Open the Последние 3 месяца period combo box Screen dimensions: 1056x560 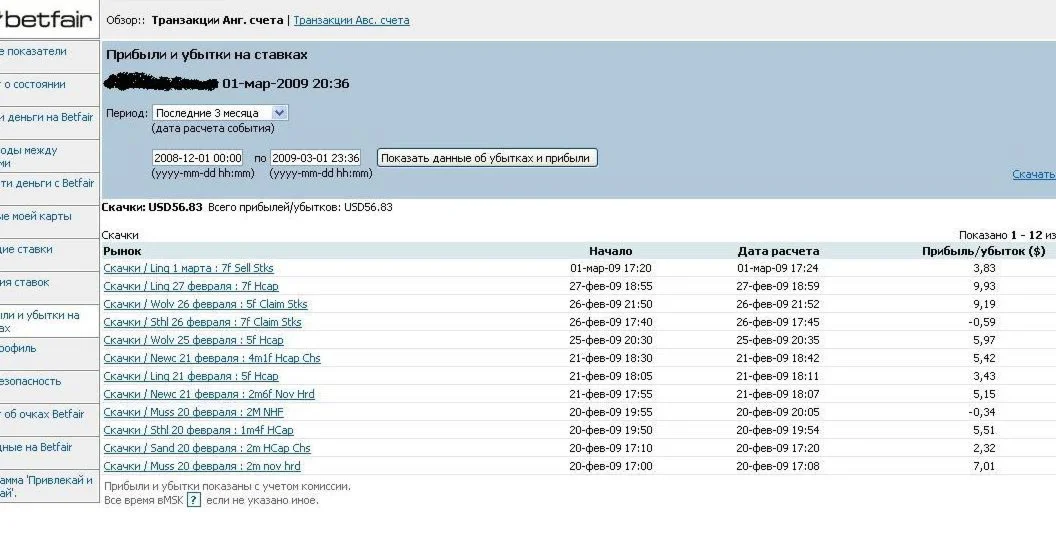[x=220, y=113]
